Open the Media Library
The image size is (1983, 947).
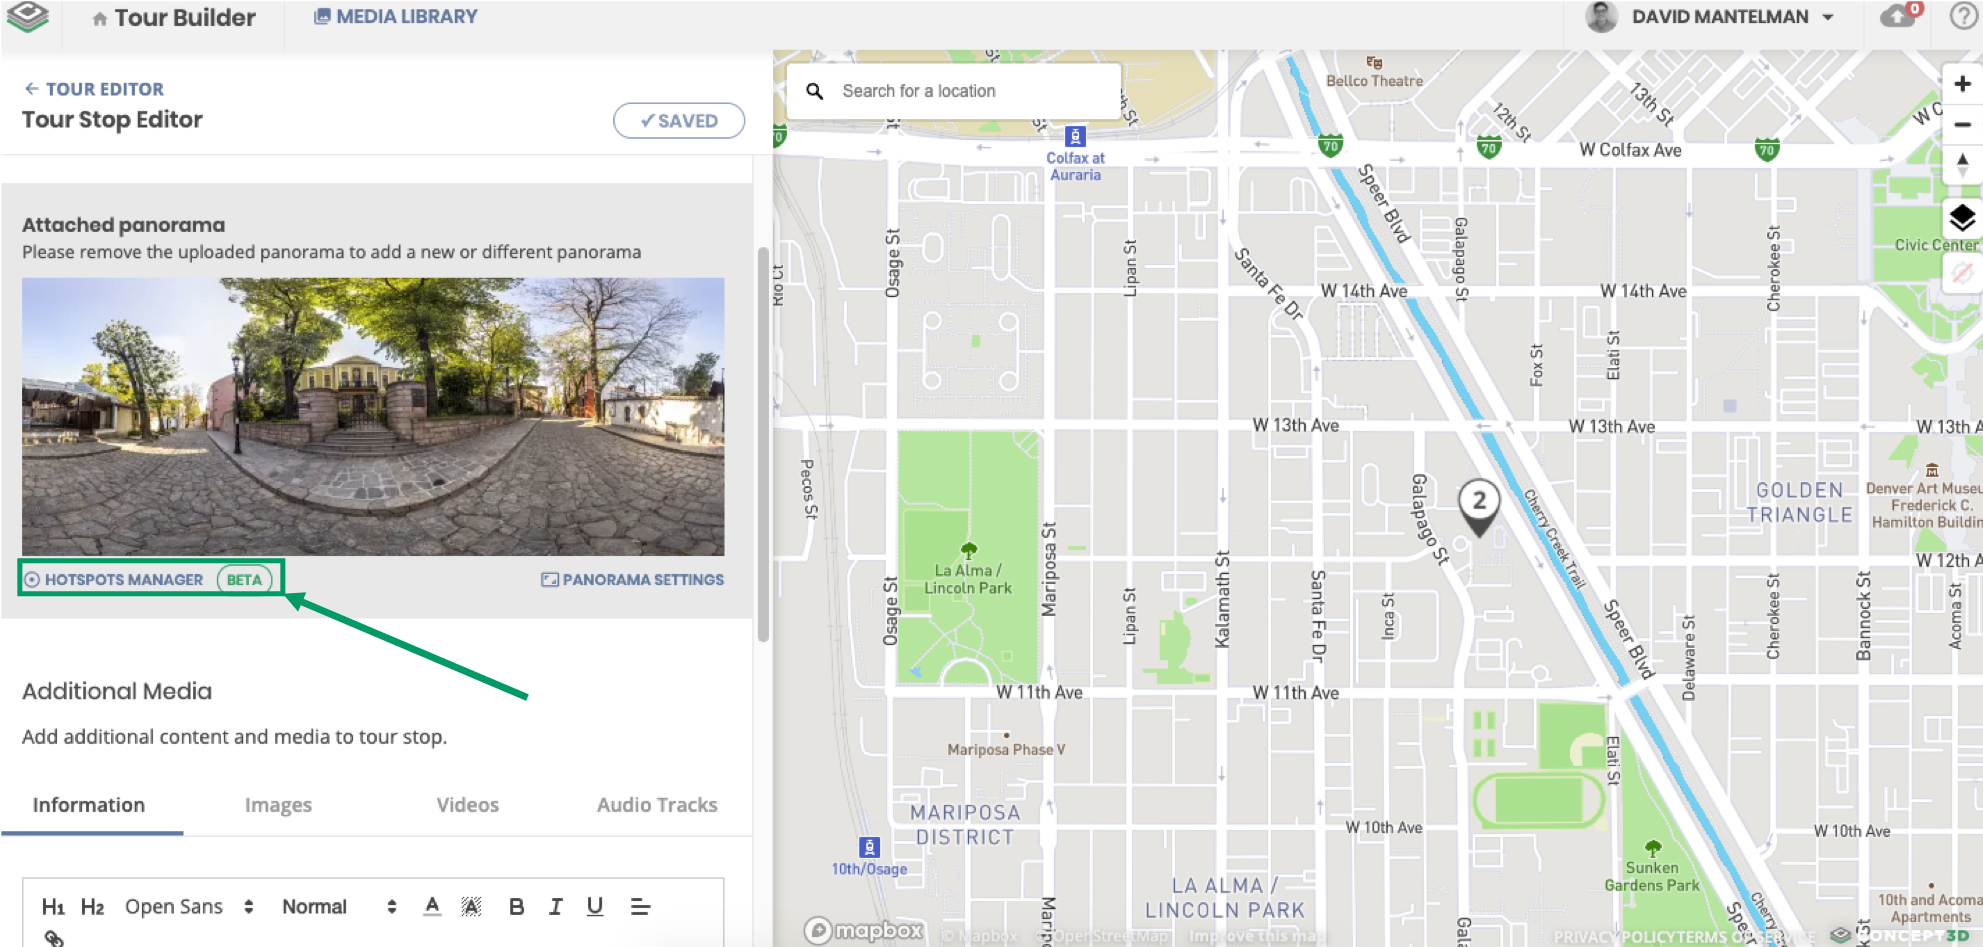click(396, 17)
